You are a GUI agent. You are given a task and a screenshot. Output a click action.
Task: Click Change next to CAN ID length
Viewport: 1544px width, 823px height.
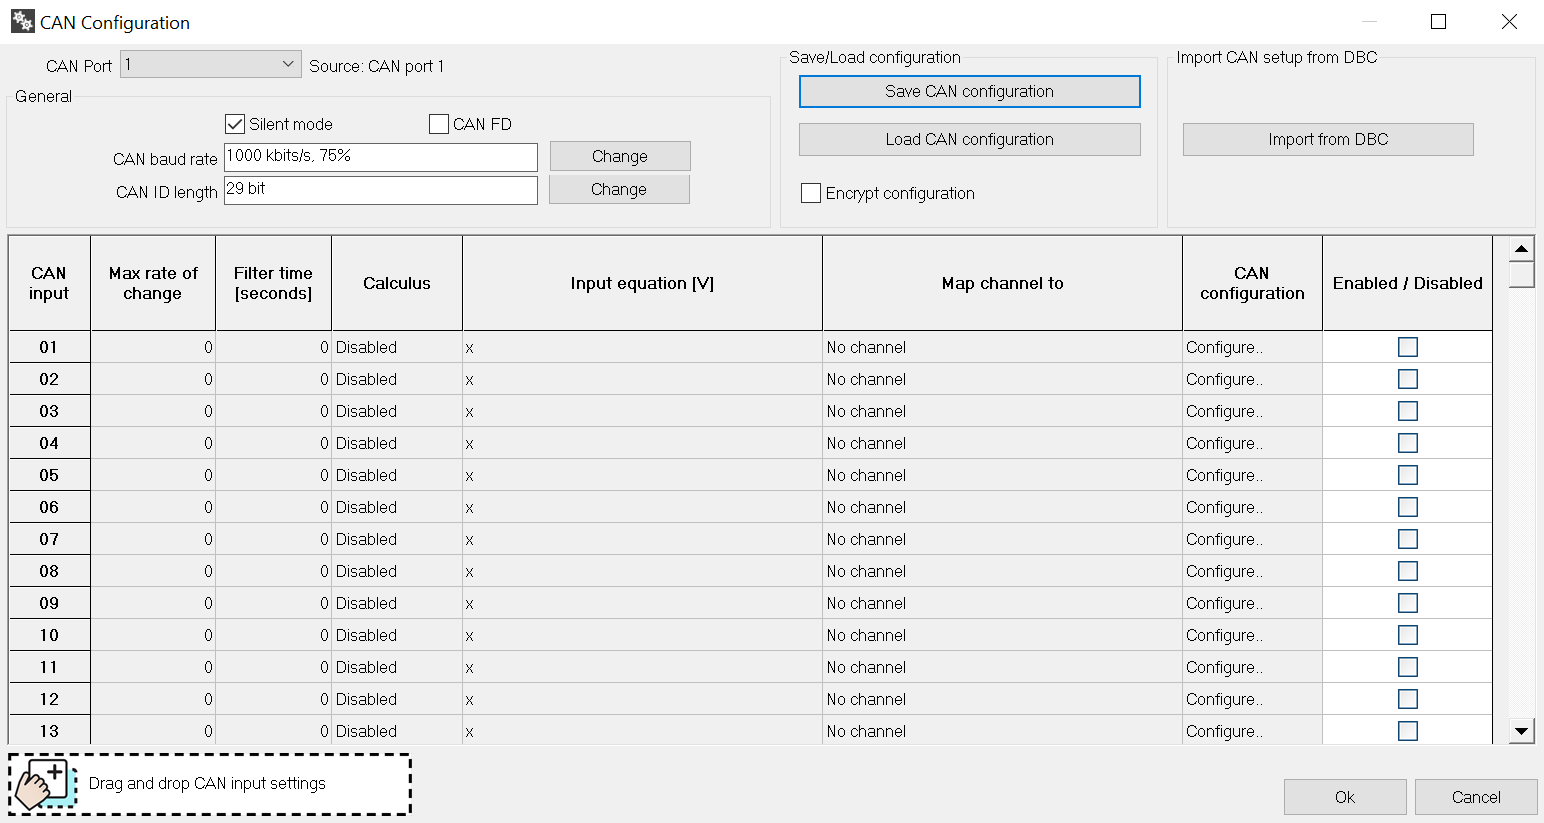coord(618,190)
